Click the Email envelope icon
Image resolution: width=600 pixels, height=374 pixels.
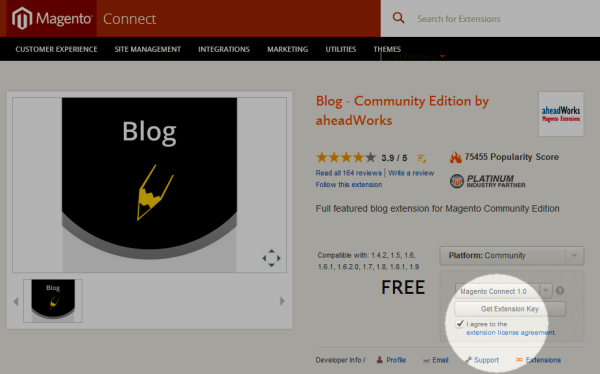426,361
